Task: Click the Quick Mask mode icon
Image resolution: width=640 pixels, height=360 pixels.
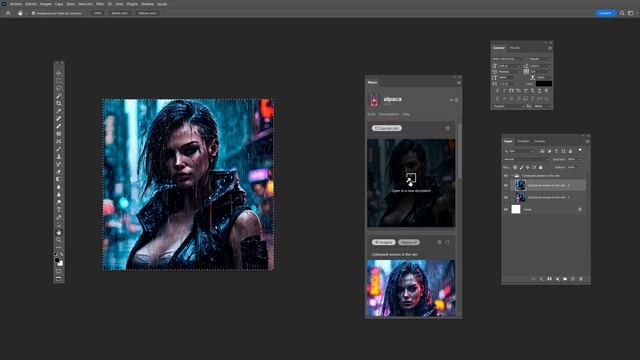Action: point(59,271)
